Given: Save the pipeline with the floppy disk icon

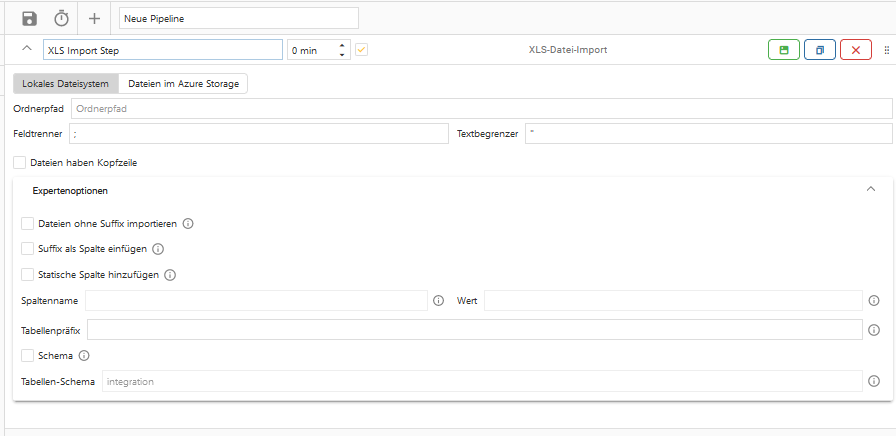Looking at the screenshot, I should 29,18.
